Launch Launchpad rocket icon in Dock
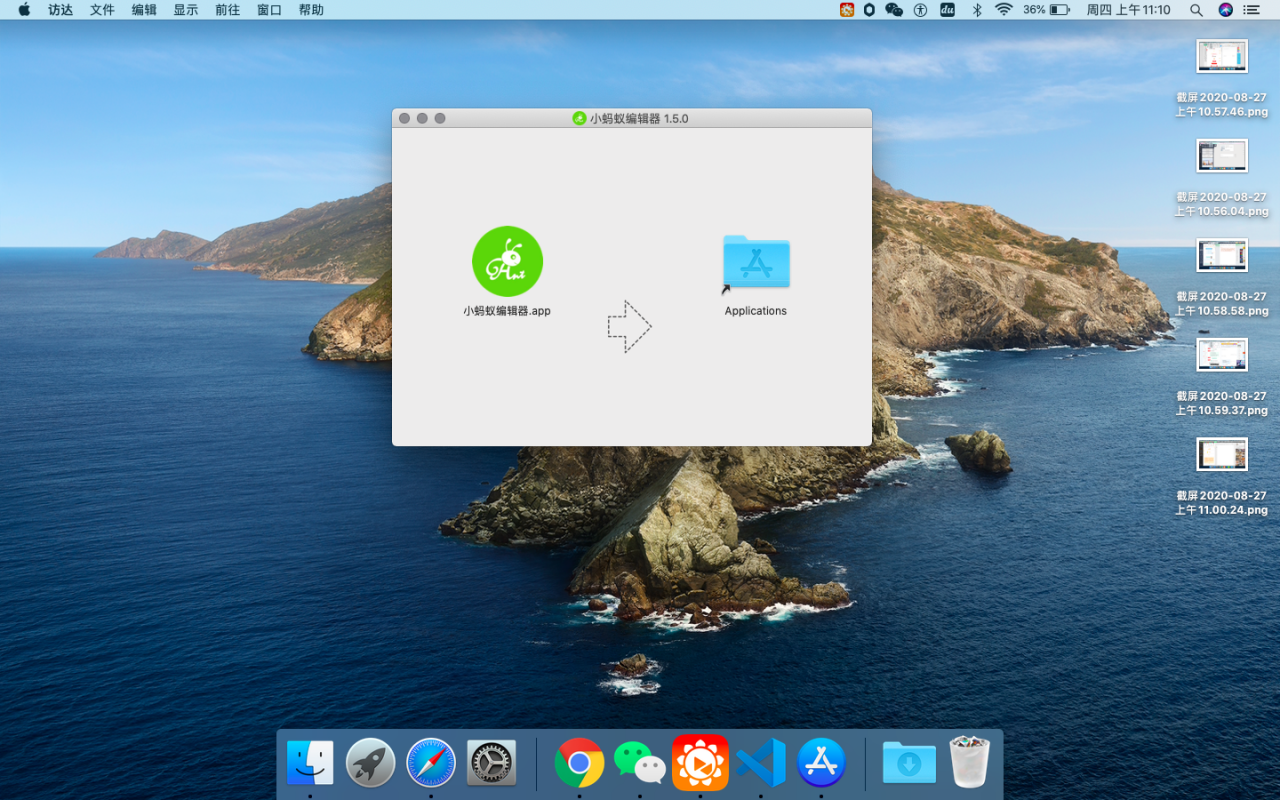This screenshot has height=800, width=1280. [370, 763]
